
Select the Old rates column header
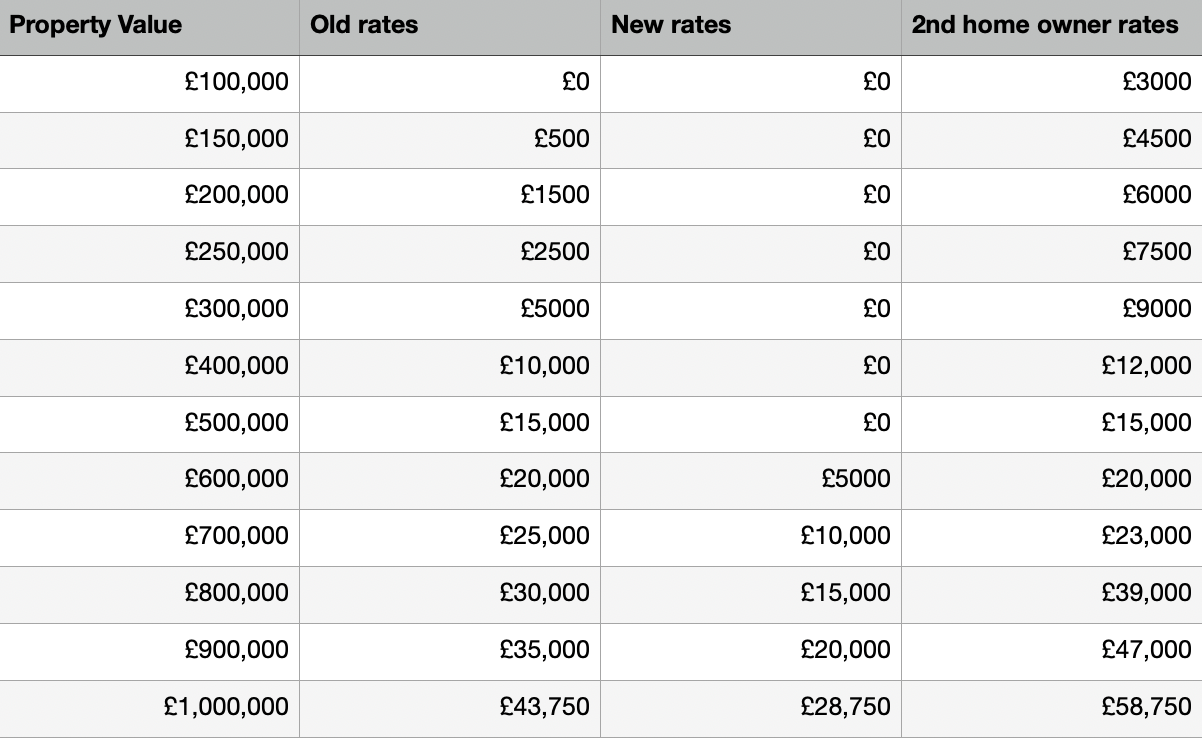pyautogui.click(x=450, y=27)
